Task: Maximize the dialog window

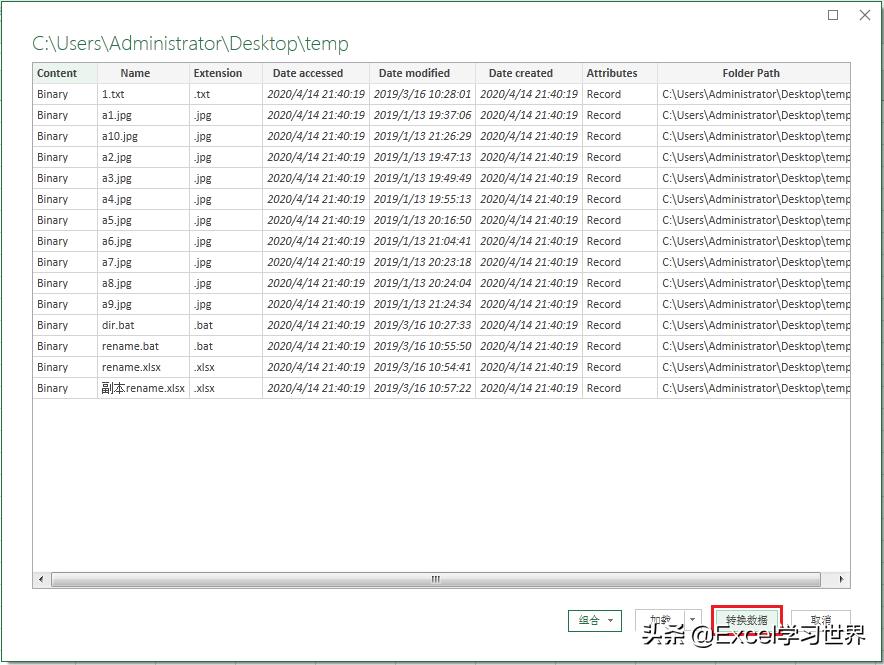Action: (x=833, y=15)
